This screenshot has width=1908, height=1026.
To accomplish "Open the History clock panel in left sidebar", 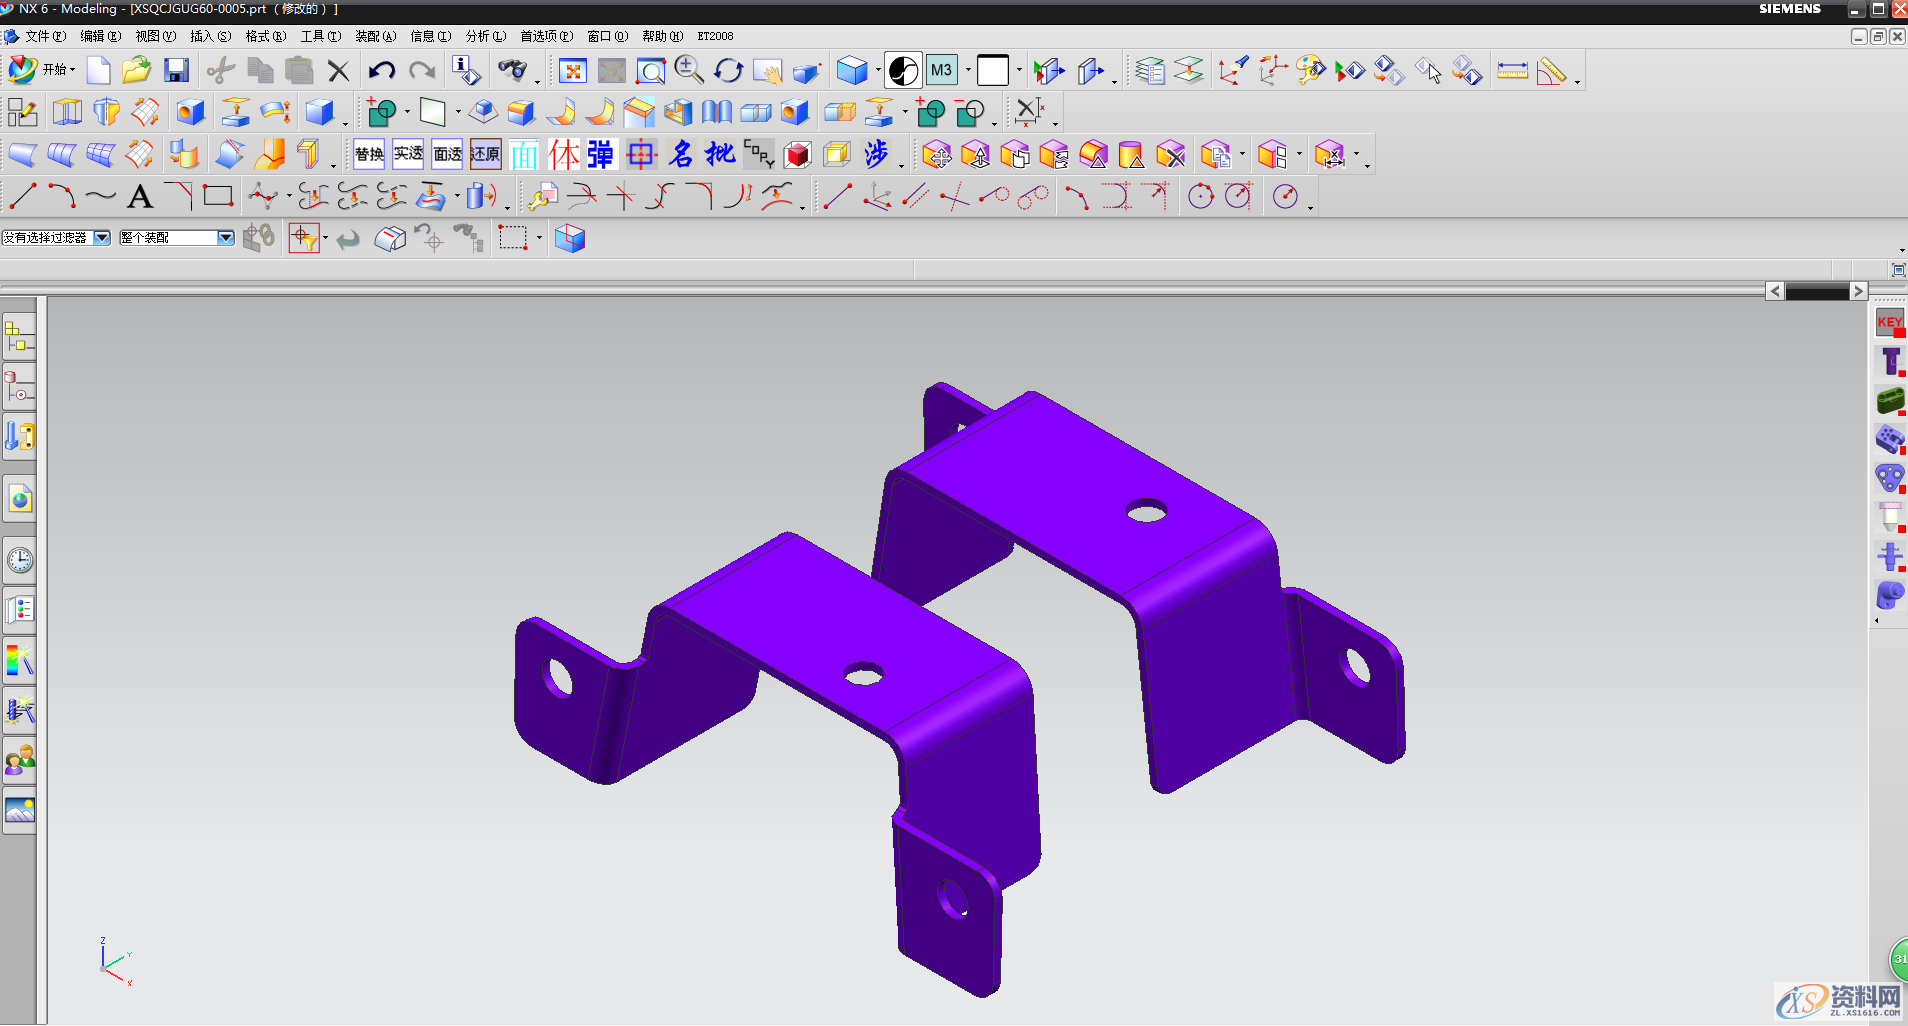I will tap(20, 560).
